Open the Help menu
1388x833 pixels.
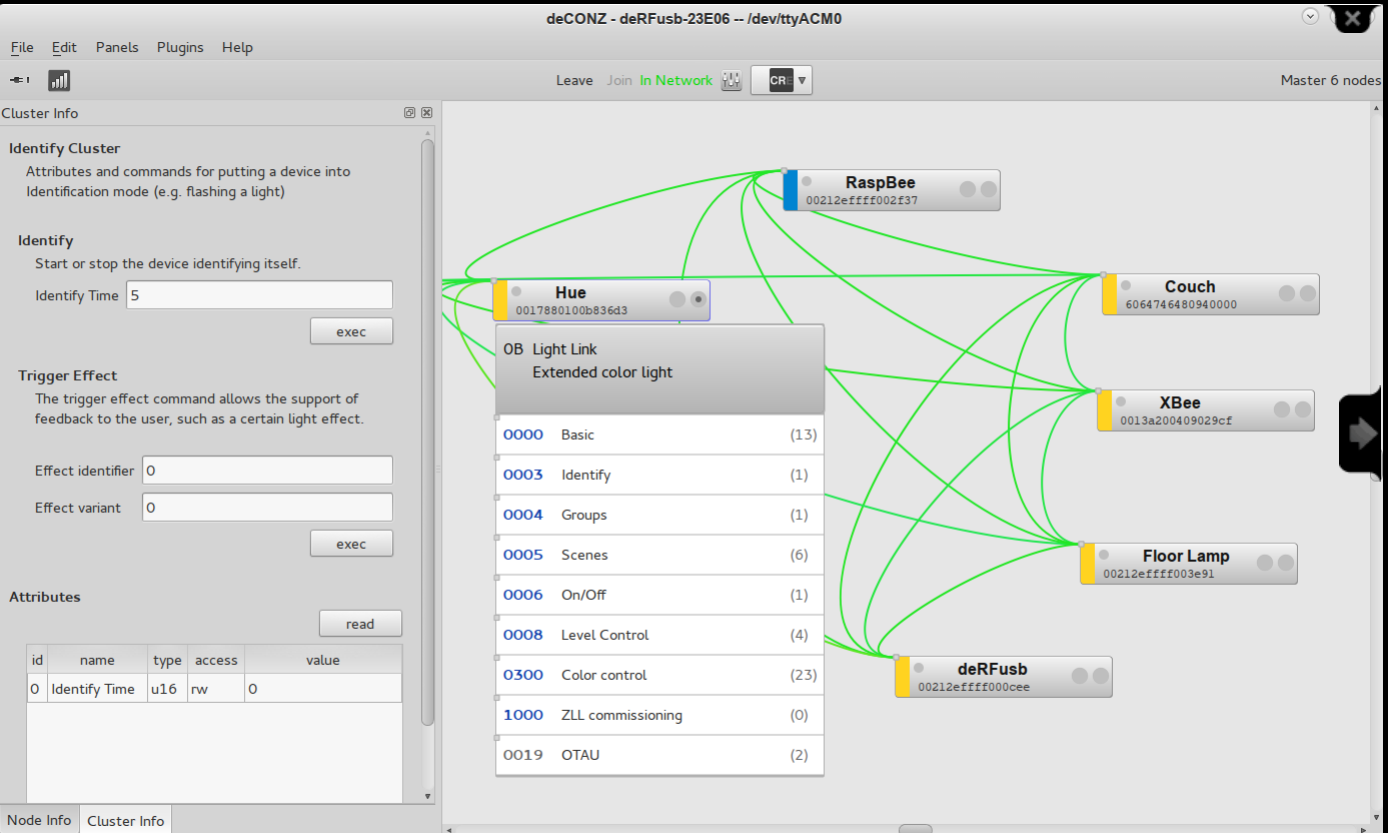tap(237, 47)
